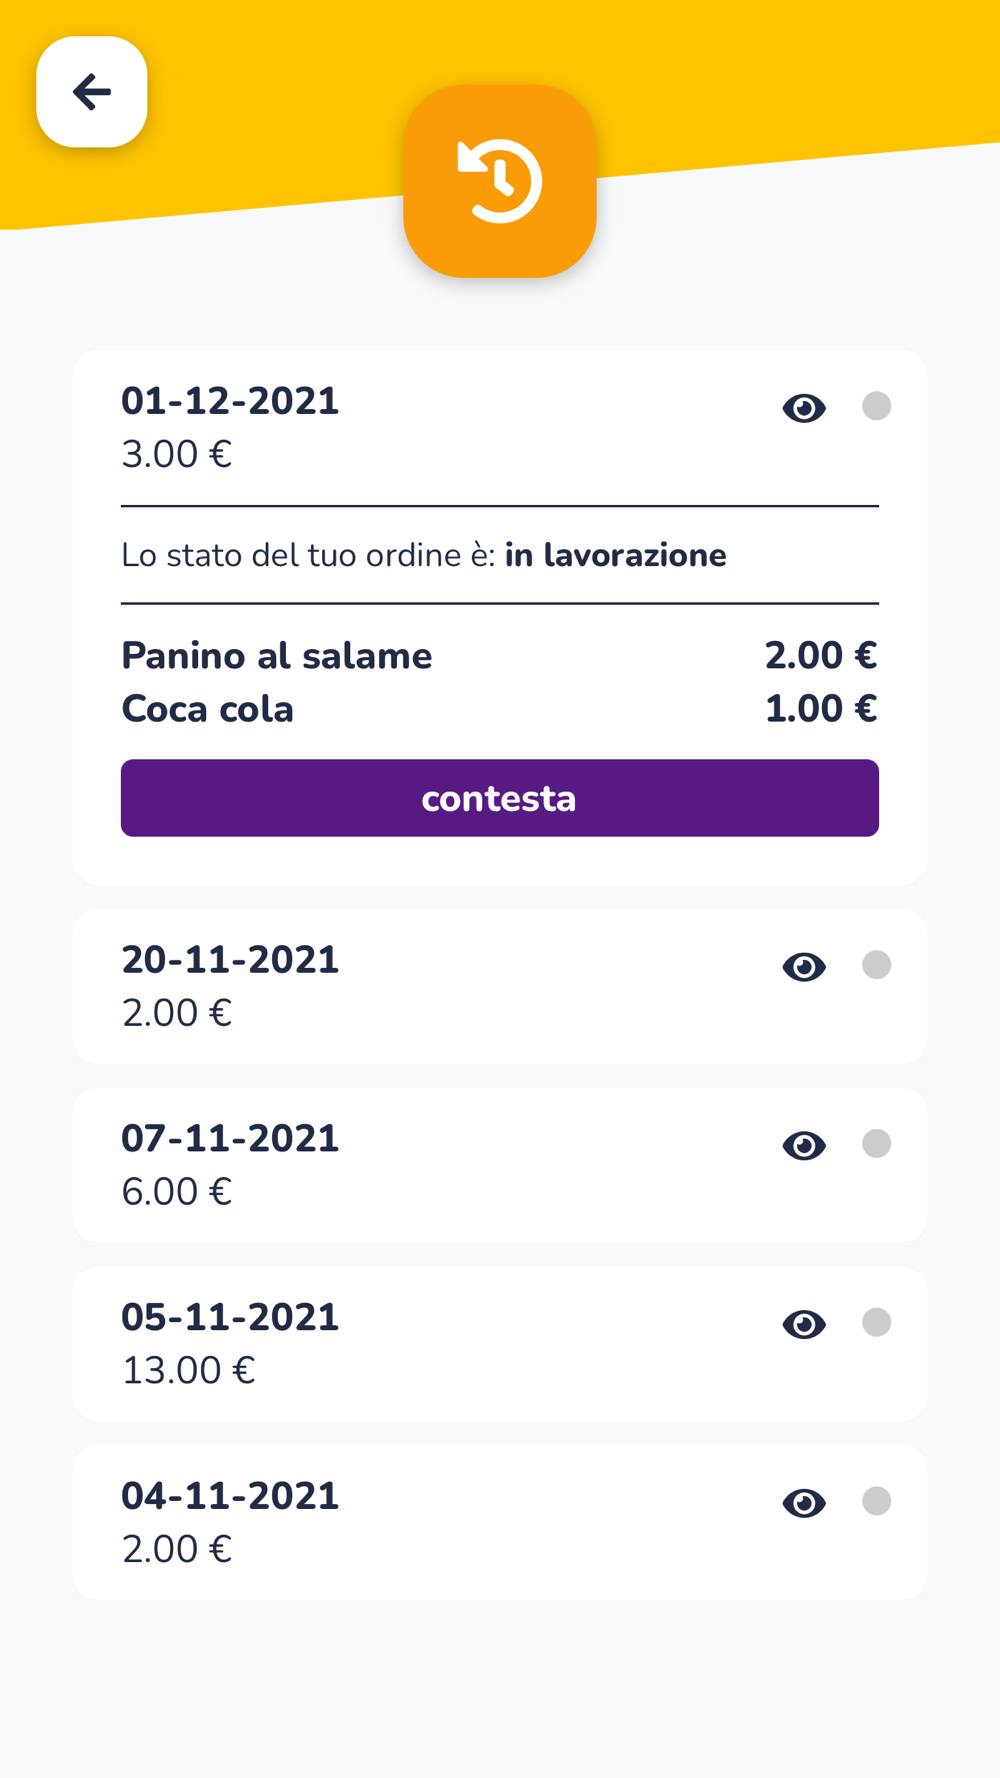Tap the back arrow button
1000x1778 pixels.
click(92, 92)
